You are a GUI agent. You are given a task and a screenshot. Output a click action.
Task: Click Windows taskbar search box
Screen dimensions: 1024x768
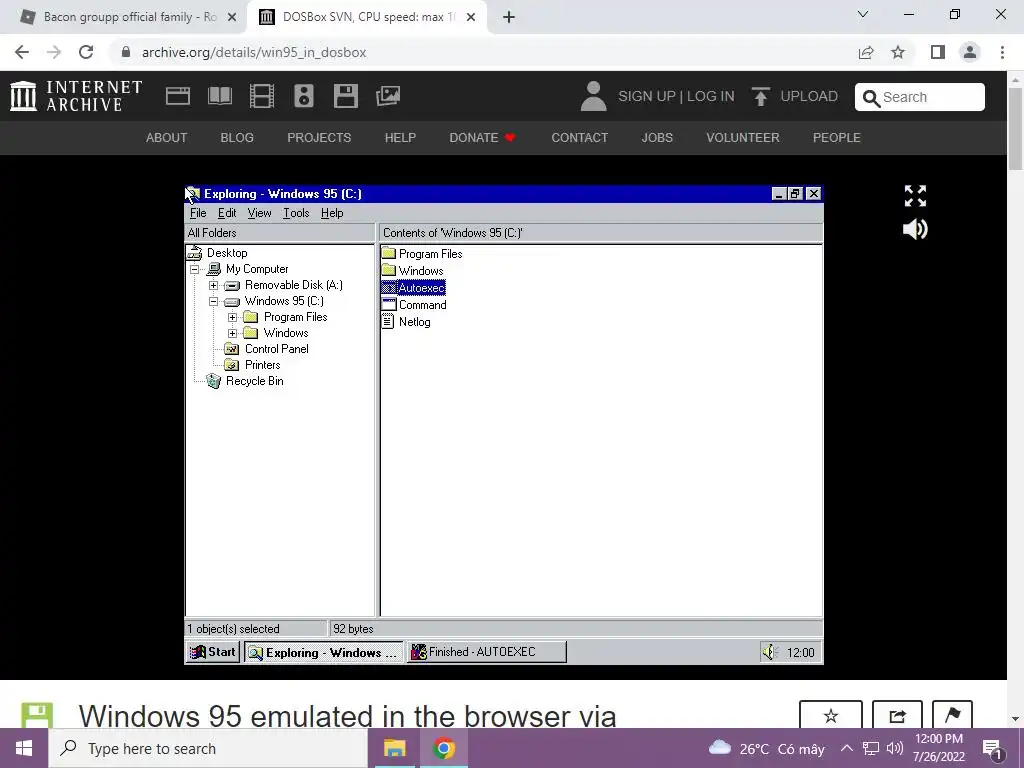click(208, 748)
